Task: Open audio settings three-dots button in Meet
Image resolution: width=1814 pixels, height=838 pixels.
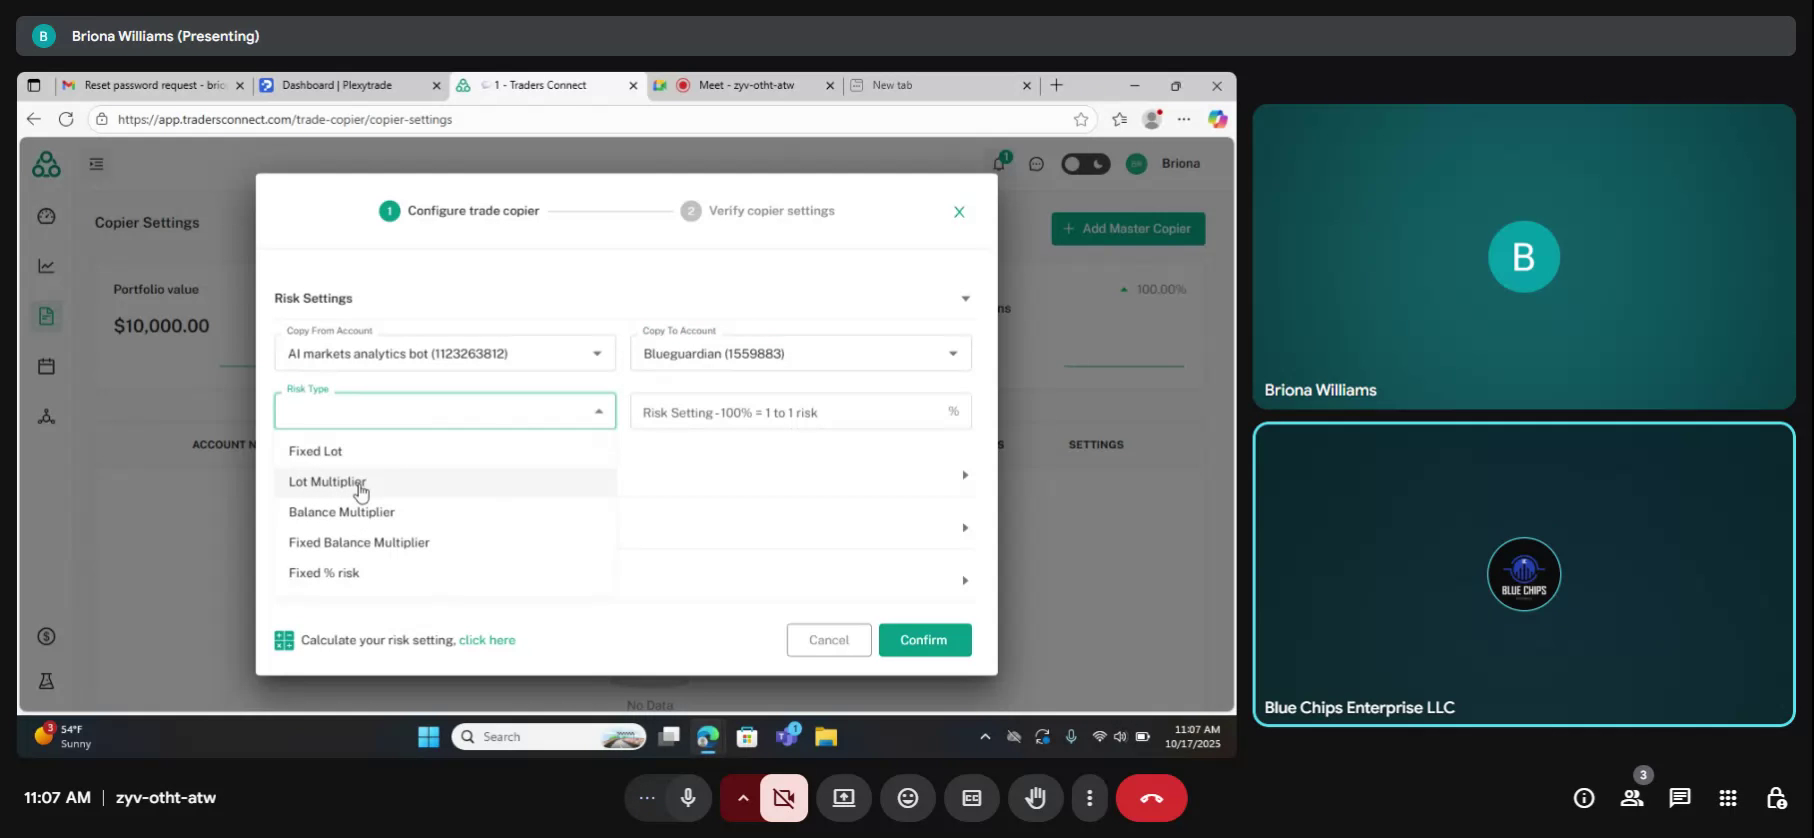Action: pos(647,798)
